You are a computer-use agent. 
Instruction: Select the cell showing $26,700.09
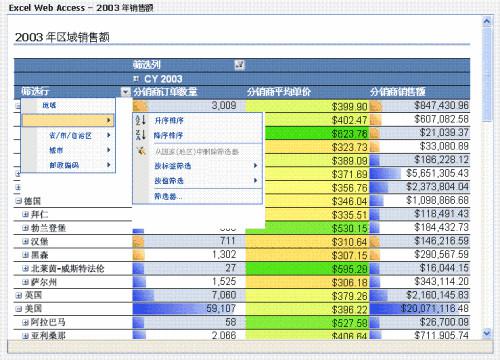pos(419,322)
